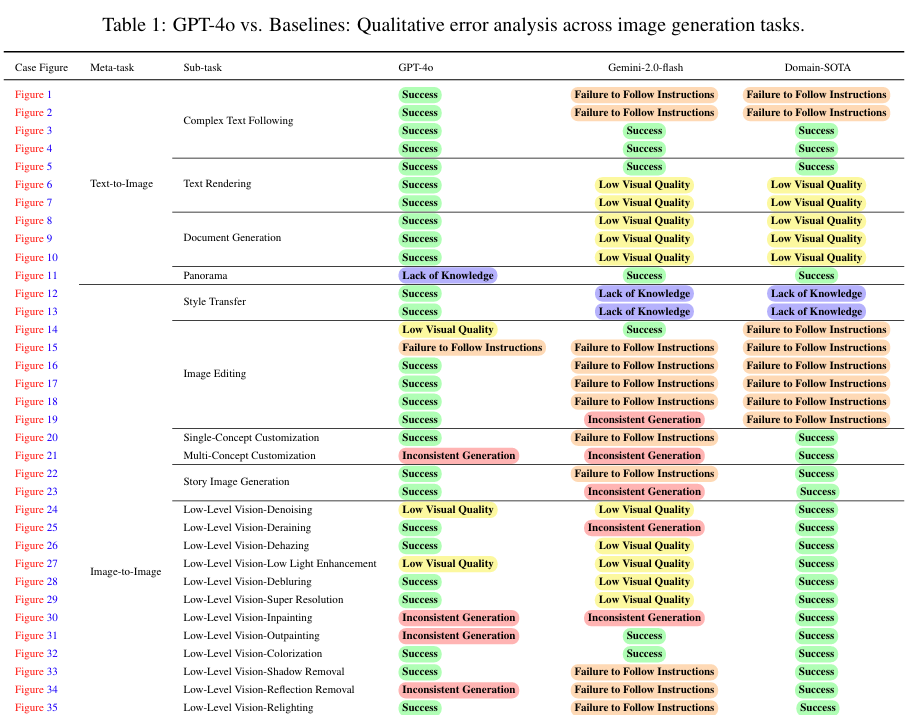Click Low-Level Vision-Relighting row label
Screen dimensions: 913x715
tap(248, 707)
